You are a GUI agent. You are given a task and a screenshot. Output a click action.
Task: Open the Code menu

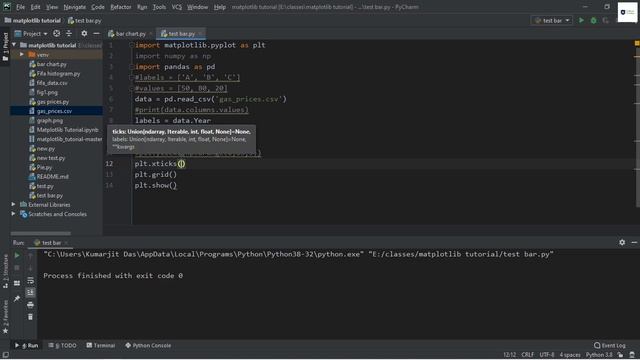coord(98,7)
